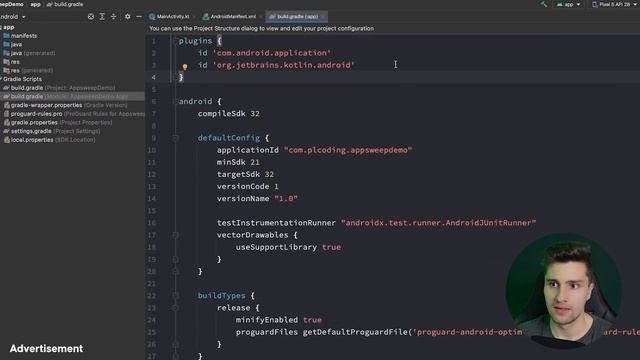Screen dimensions: 640x360
Task: Click the versionCode 1 line
Action: (x=247, y=187)
